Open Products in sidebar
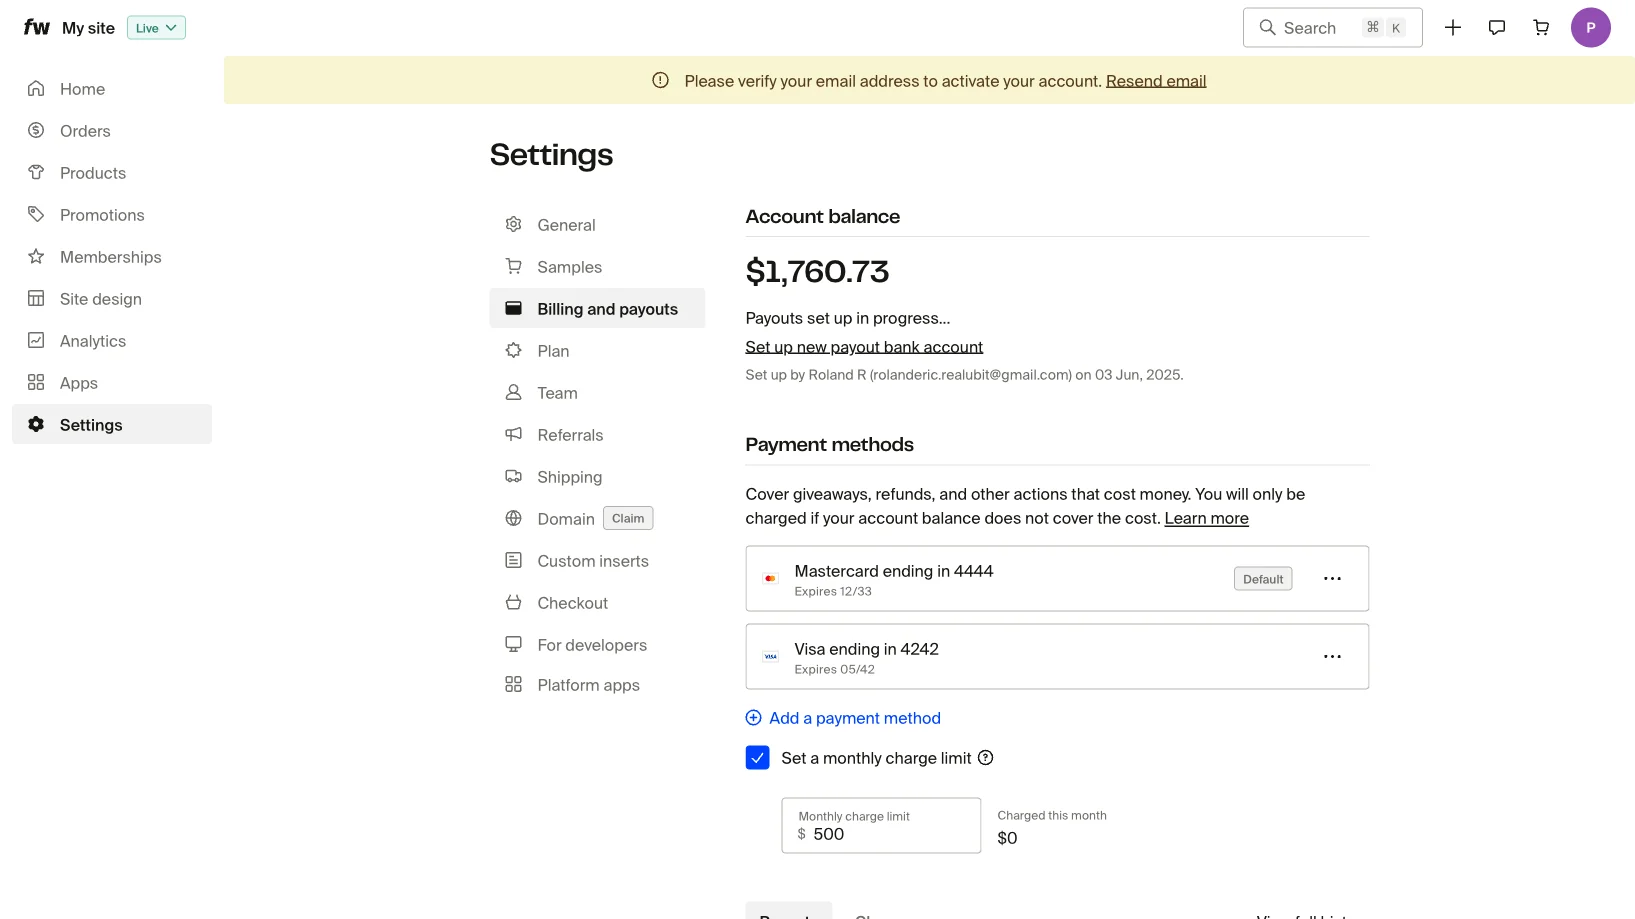Image resolution: width=1635 pixels, height=919 pixels. (112, 173)
